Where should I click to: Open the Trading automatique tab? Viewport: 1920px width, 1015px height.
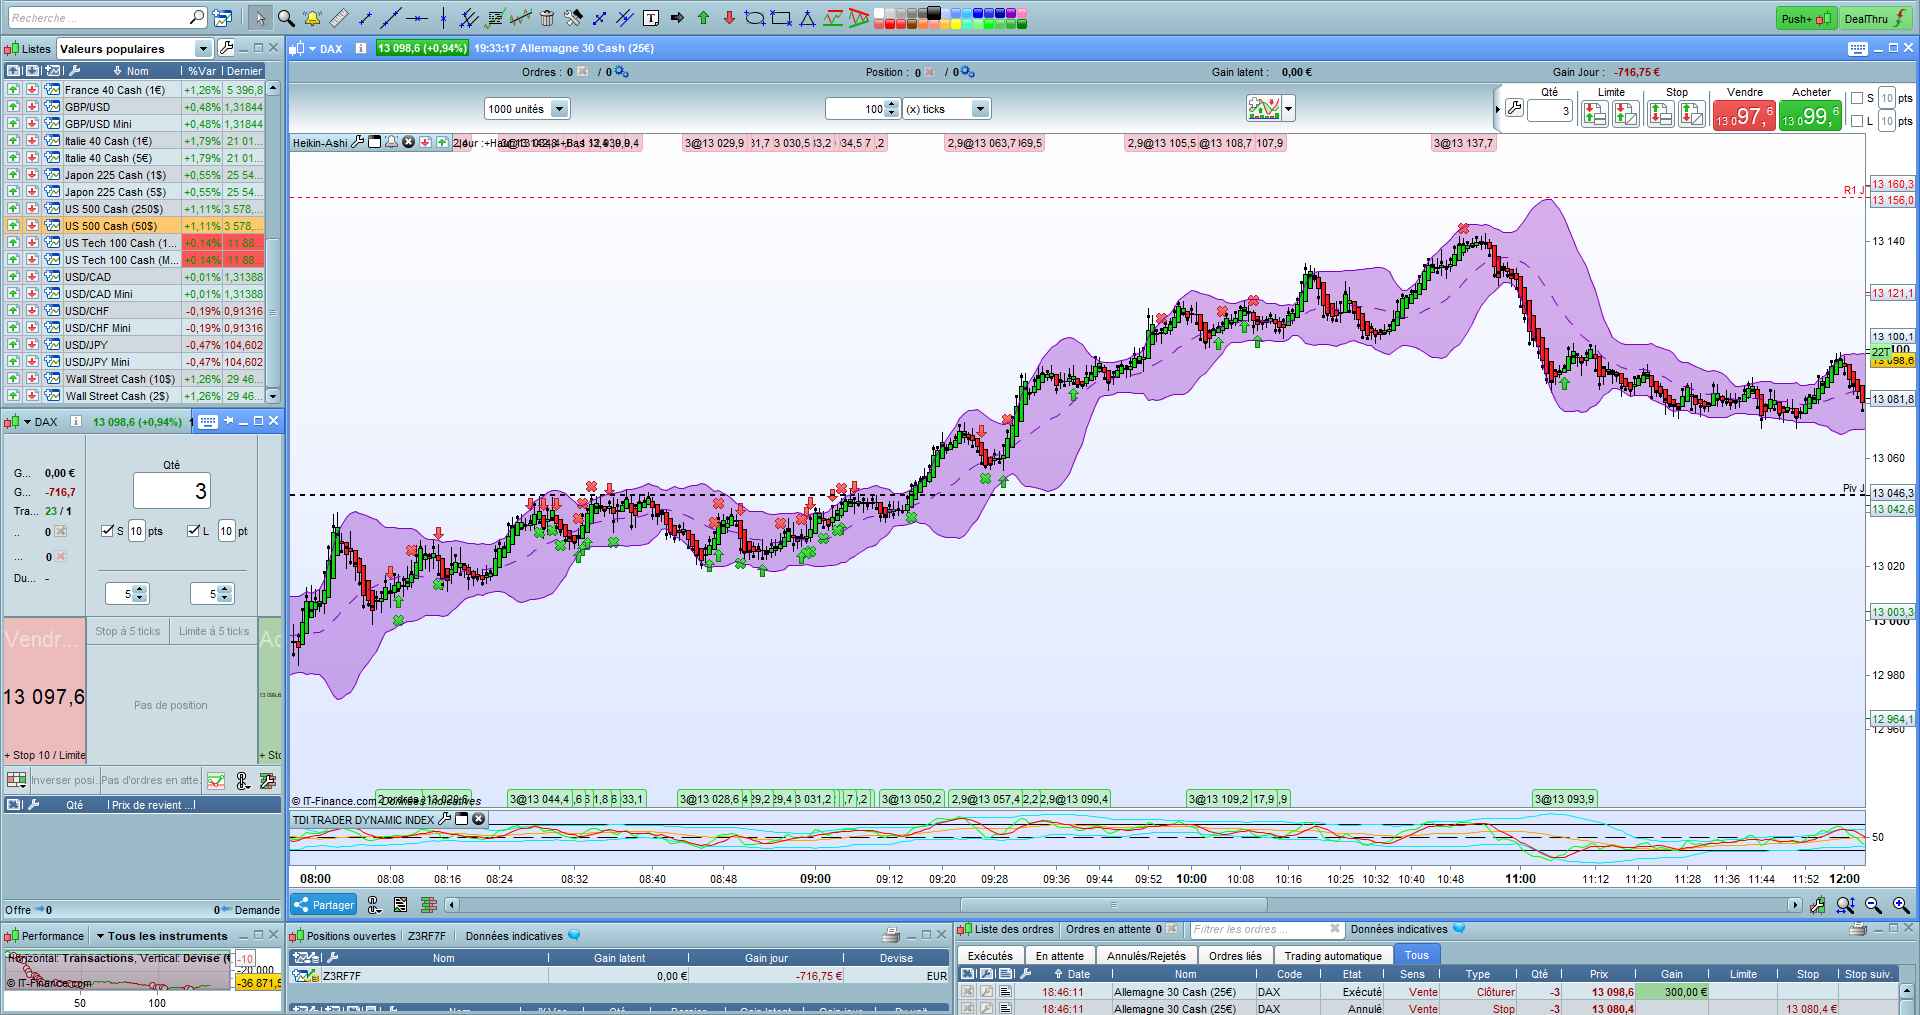pyautogui.click(x=1333, y=956)
